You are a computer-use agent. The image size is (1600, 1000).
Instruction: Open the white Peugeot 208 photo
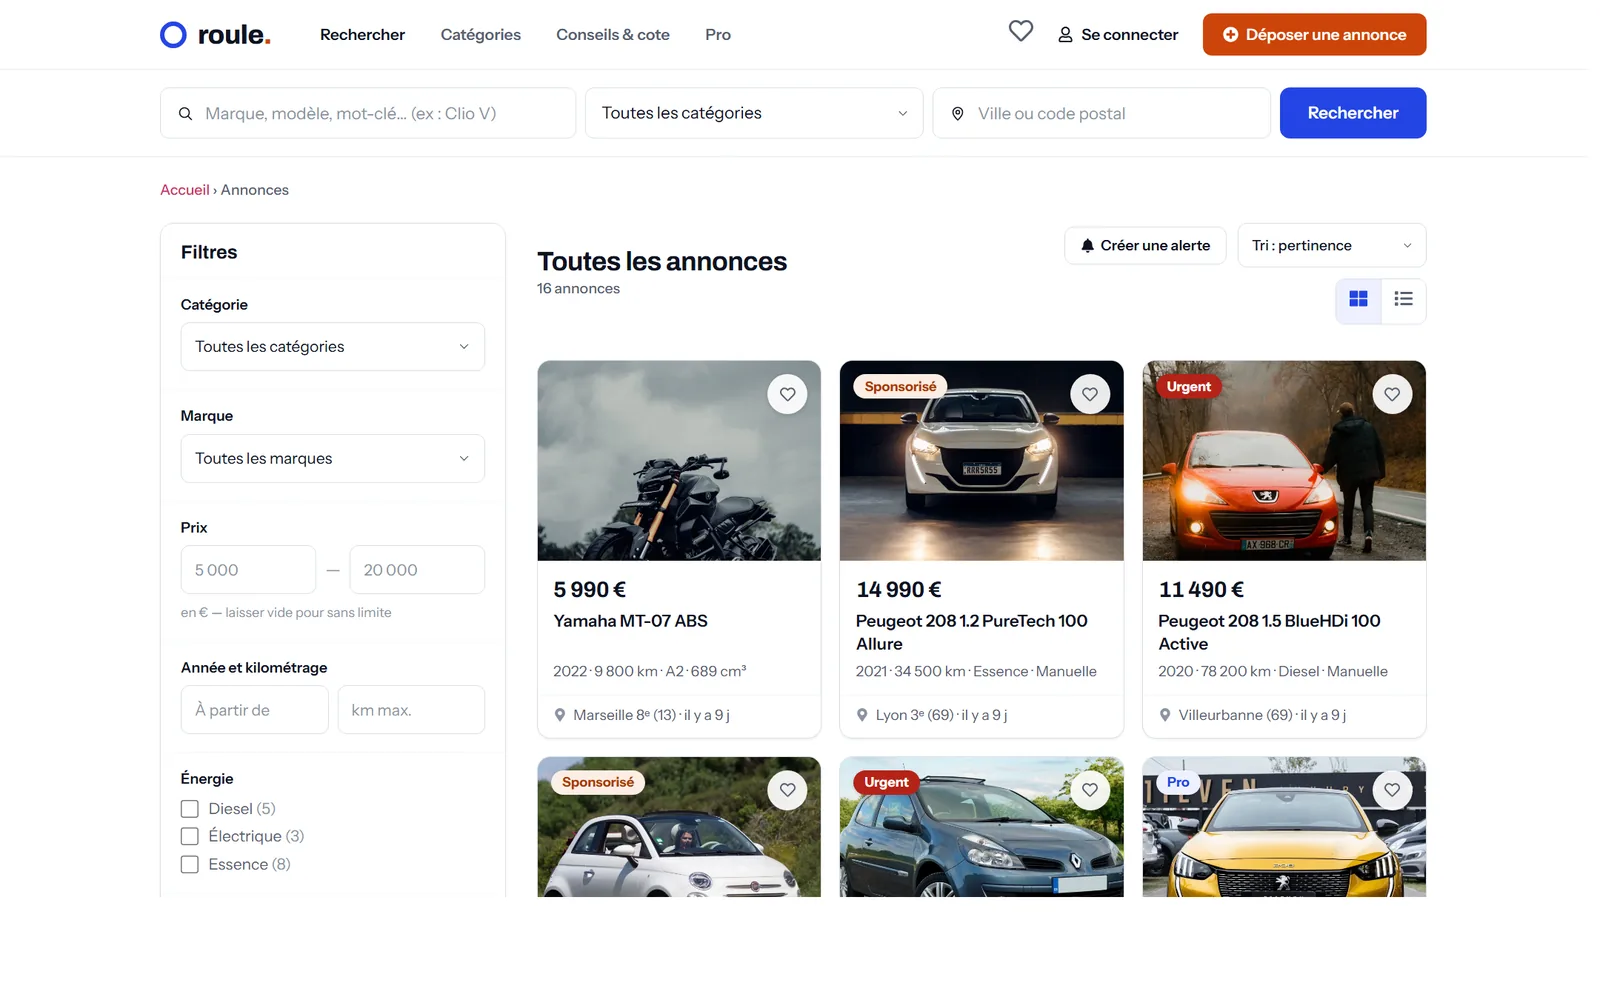[x=982, y=461]
